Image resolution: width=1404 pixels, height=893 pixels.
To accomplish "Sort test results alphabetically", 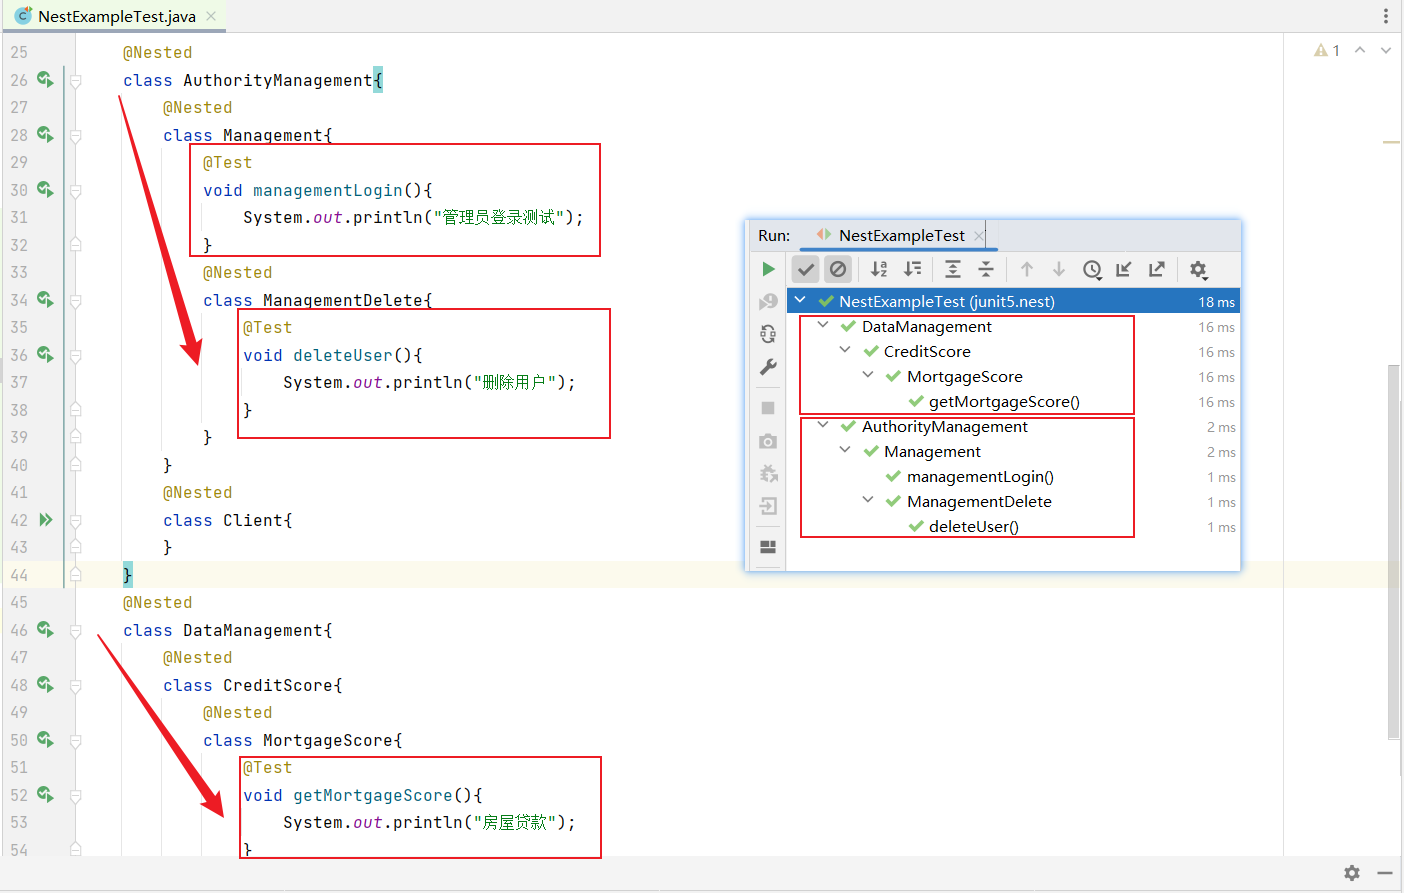I will 879,269.
